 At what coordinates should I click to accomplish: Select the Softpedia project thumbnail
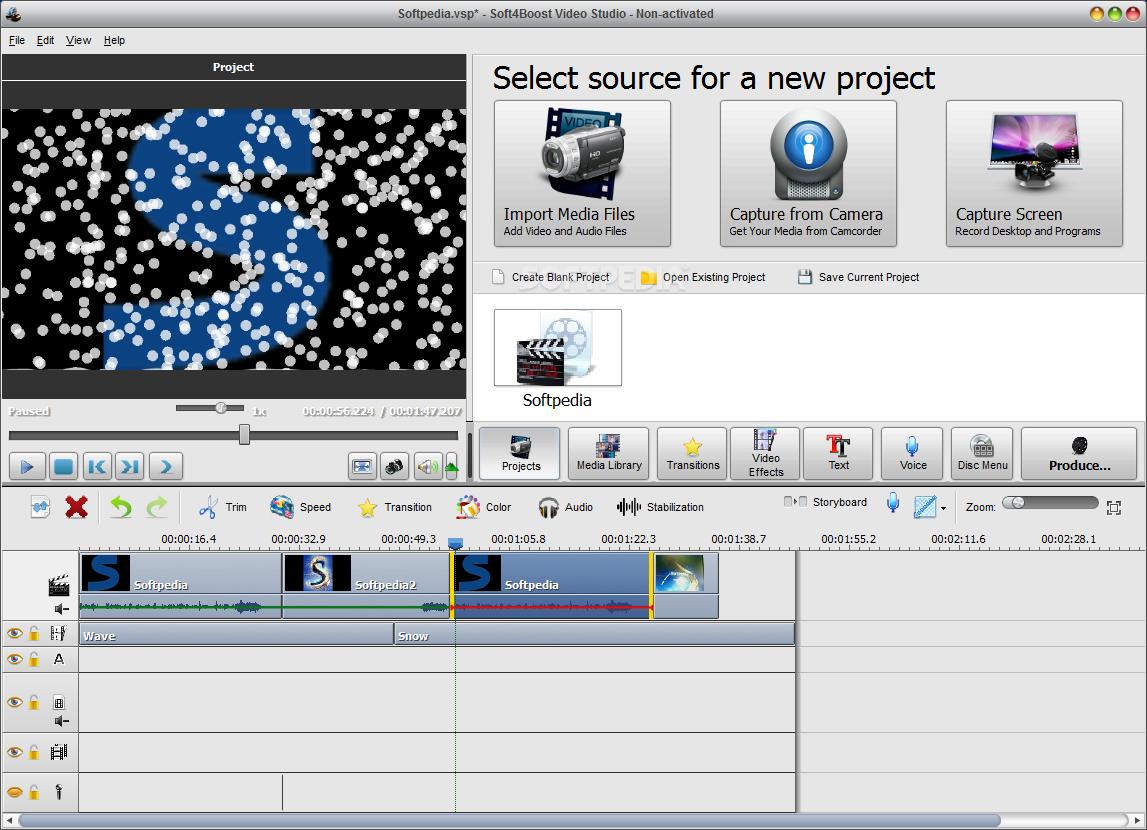click(x=557, y=348)
